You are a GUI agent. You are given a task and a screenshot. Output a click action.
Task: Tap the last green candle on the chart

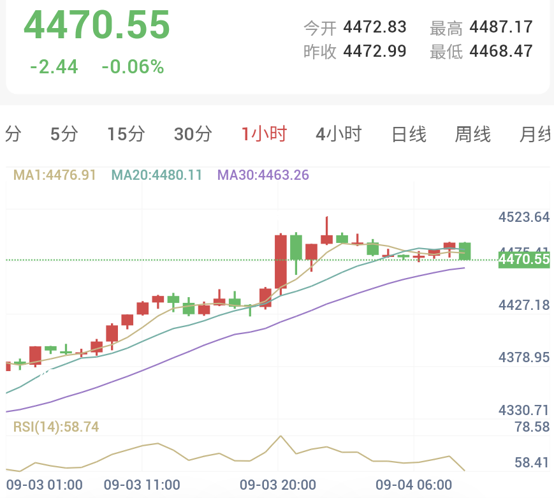[465, 251]
